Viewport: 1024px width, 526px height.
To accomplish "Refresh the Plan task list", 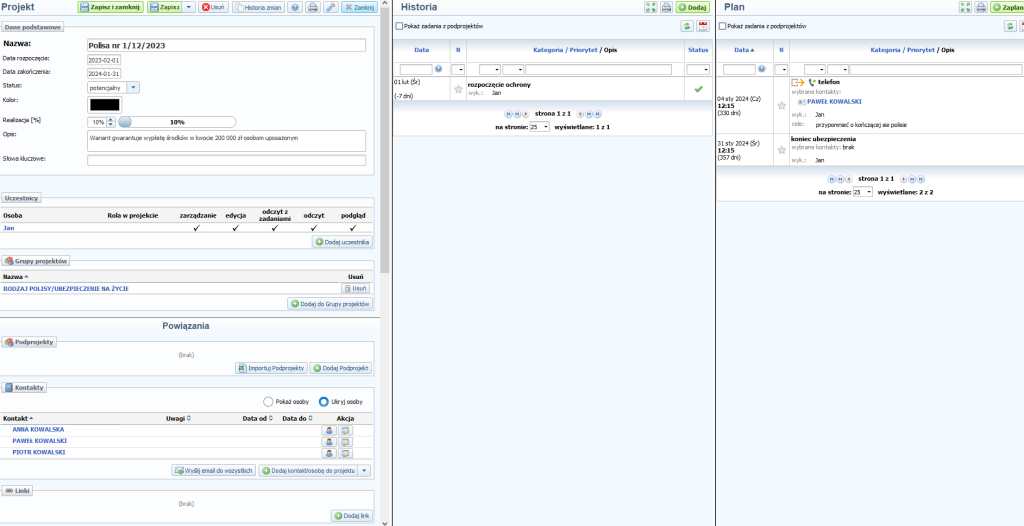I will pyautogui.click(x=1010, y=26).
